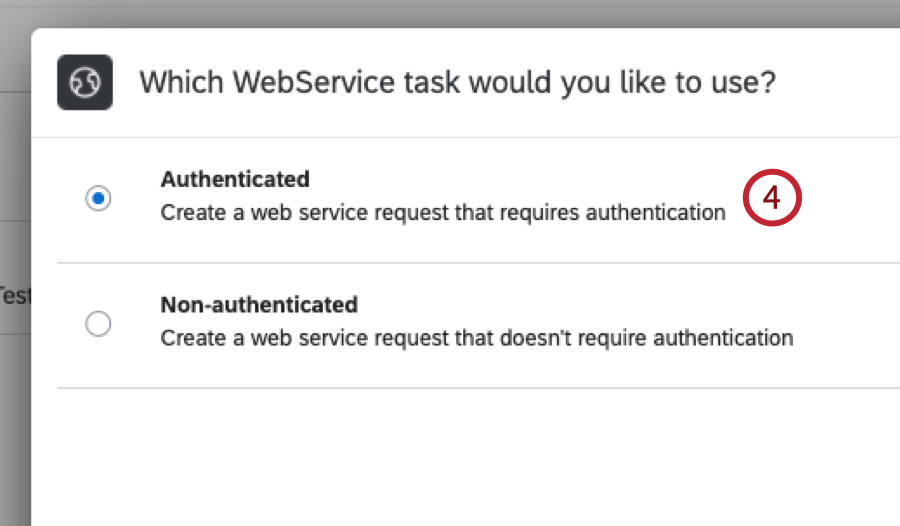Click the dialog title asking which WebService task

pyautogui.click(x=457, y=82)
